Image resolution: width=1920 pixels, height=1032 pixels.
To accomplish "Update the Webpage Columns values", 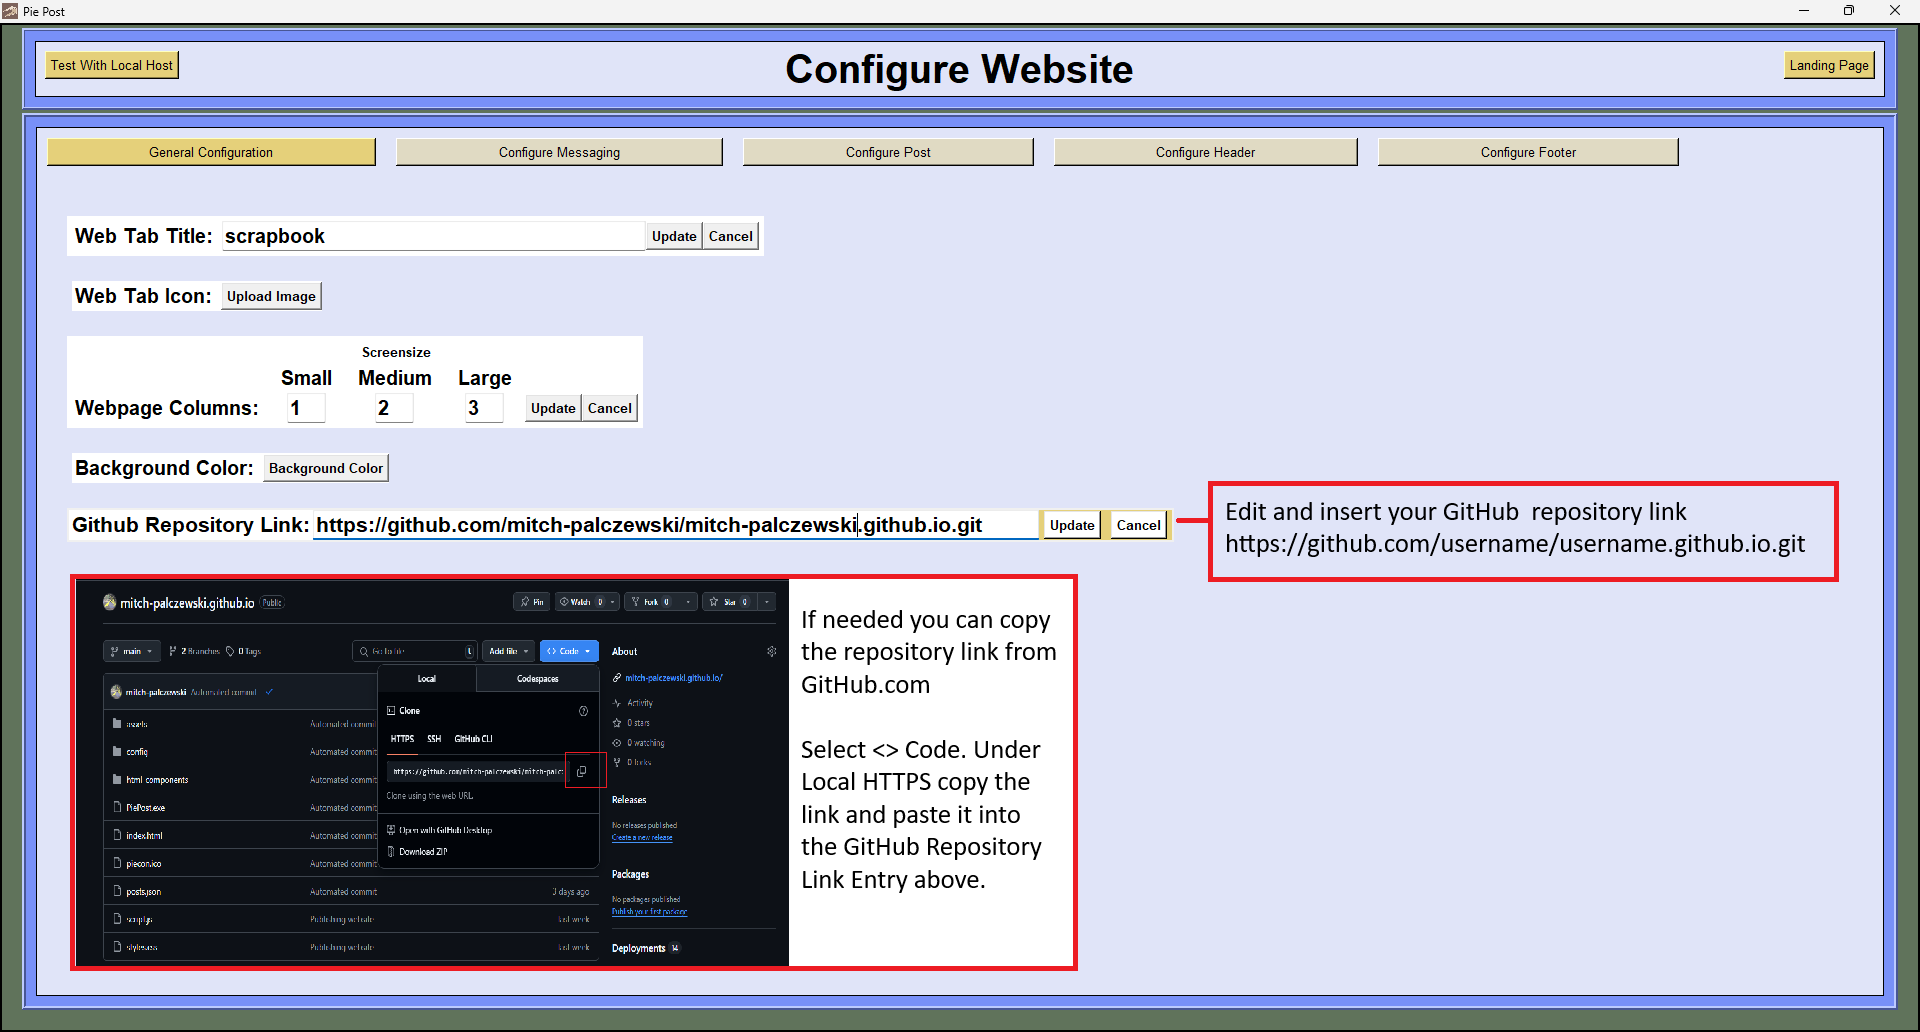I will tap(553, 408).
